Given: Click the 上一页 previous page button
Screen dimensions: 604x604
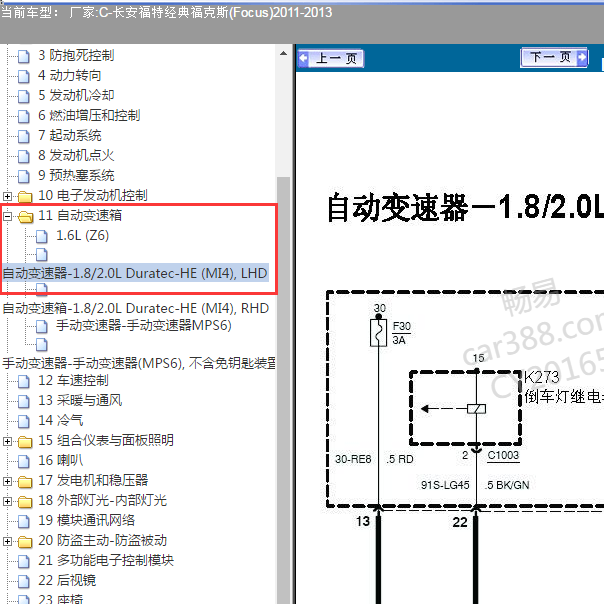Looking at the screenshot, I should pyautogui.click(x=331, y=59).
